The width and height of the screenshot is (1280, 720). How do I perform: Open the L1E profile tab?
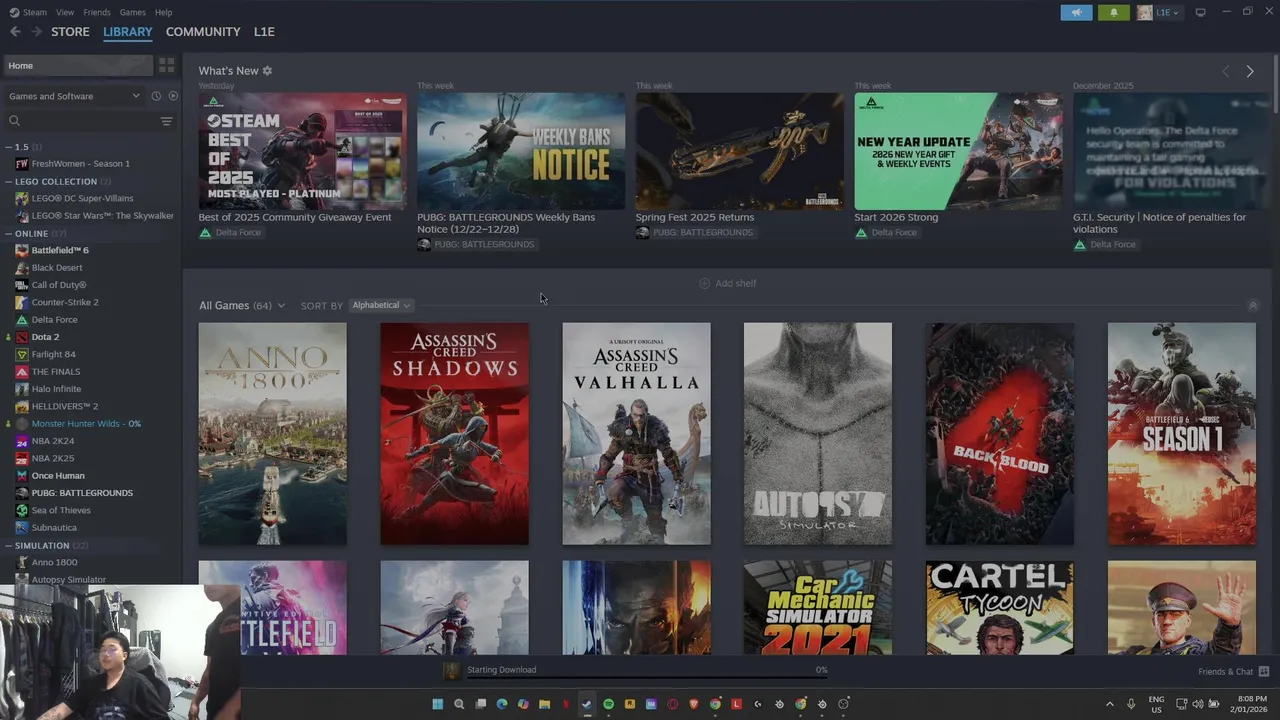pos(264,32)
